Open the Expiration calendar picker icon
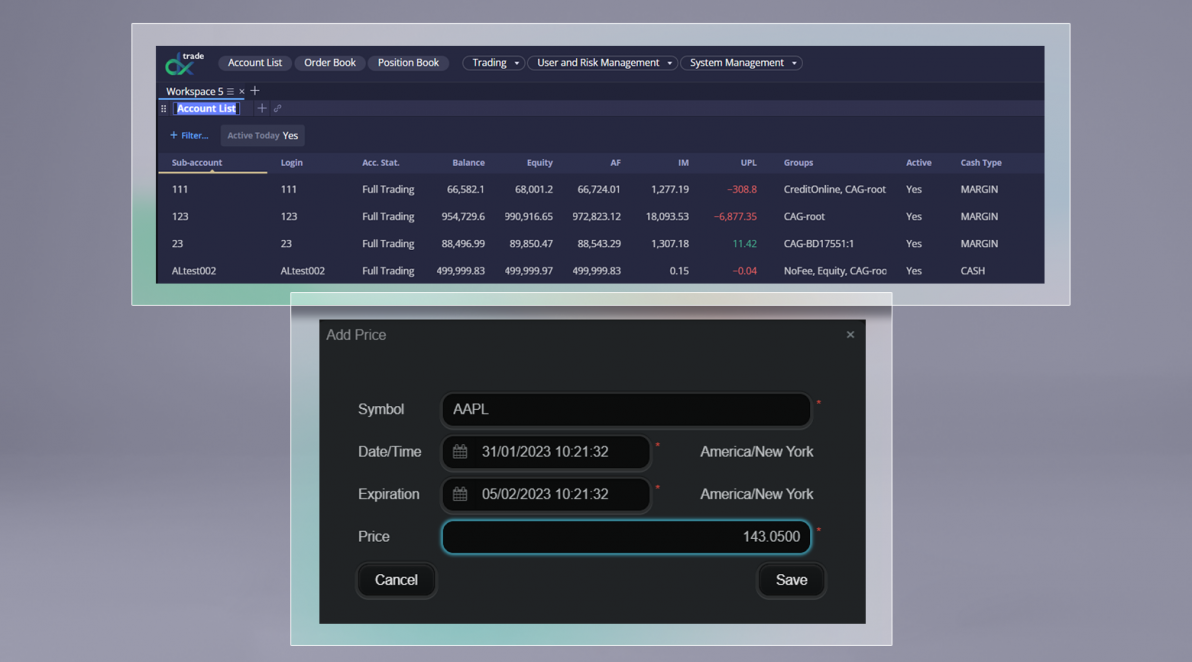This screenshot has width=1192, height=662. point(460,494)
